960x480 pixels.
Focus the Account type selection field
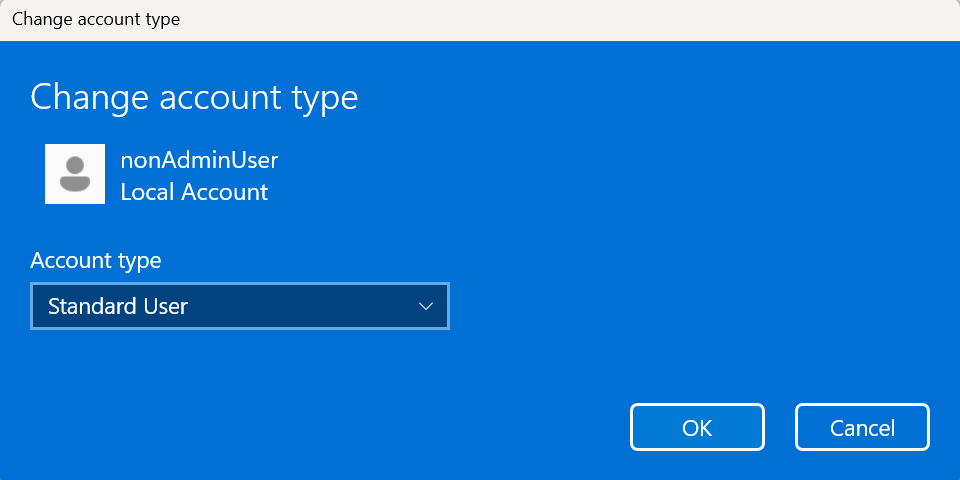click(240, 306)
